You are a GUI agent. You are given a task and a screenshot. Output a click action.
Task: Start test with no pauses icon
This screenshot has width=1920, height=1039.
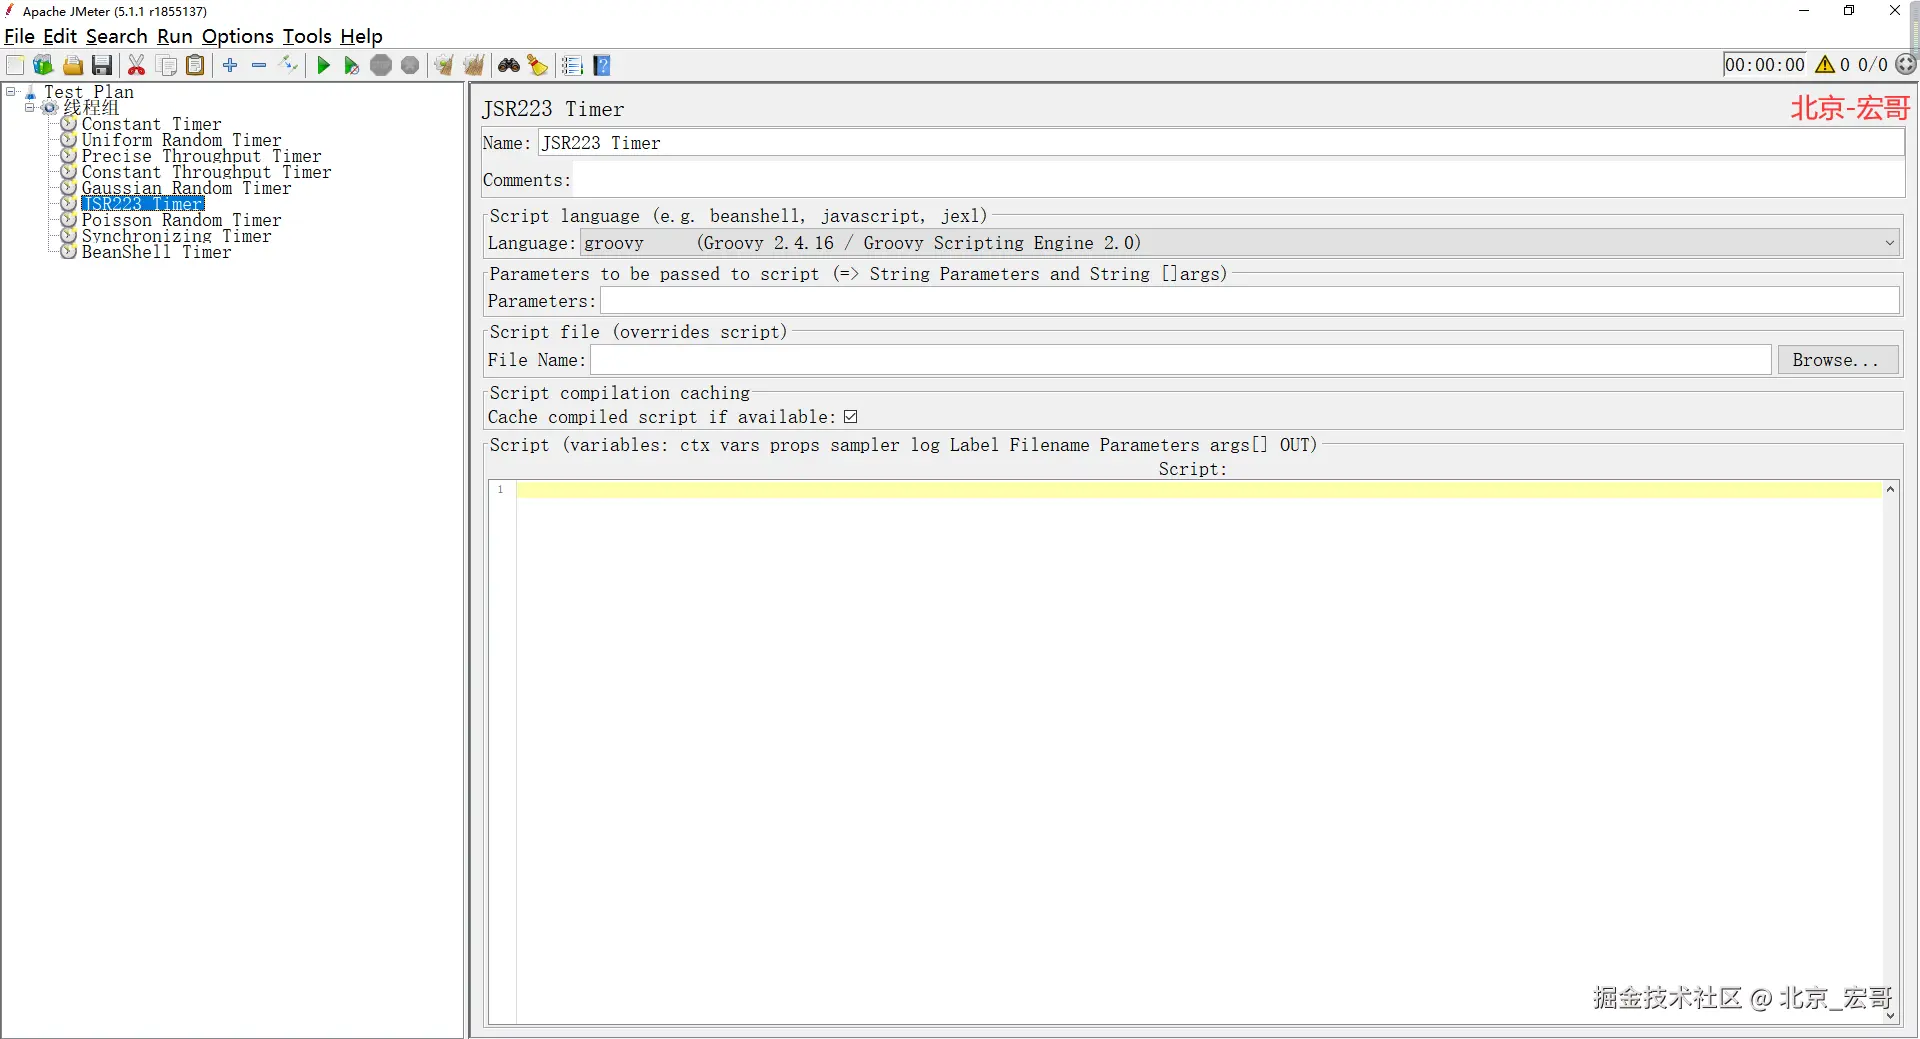click(x=352, y=66)
